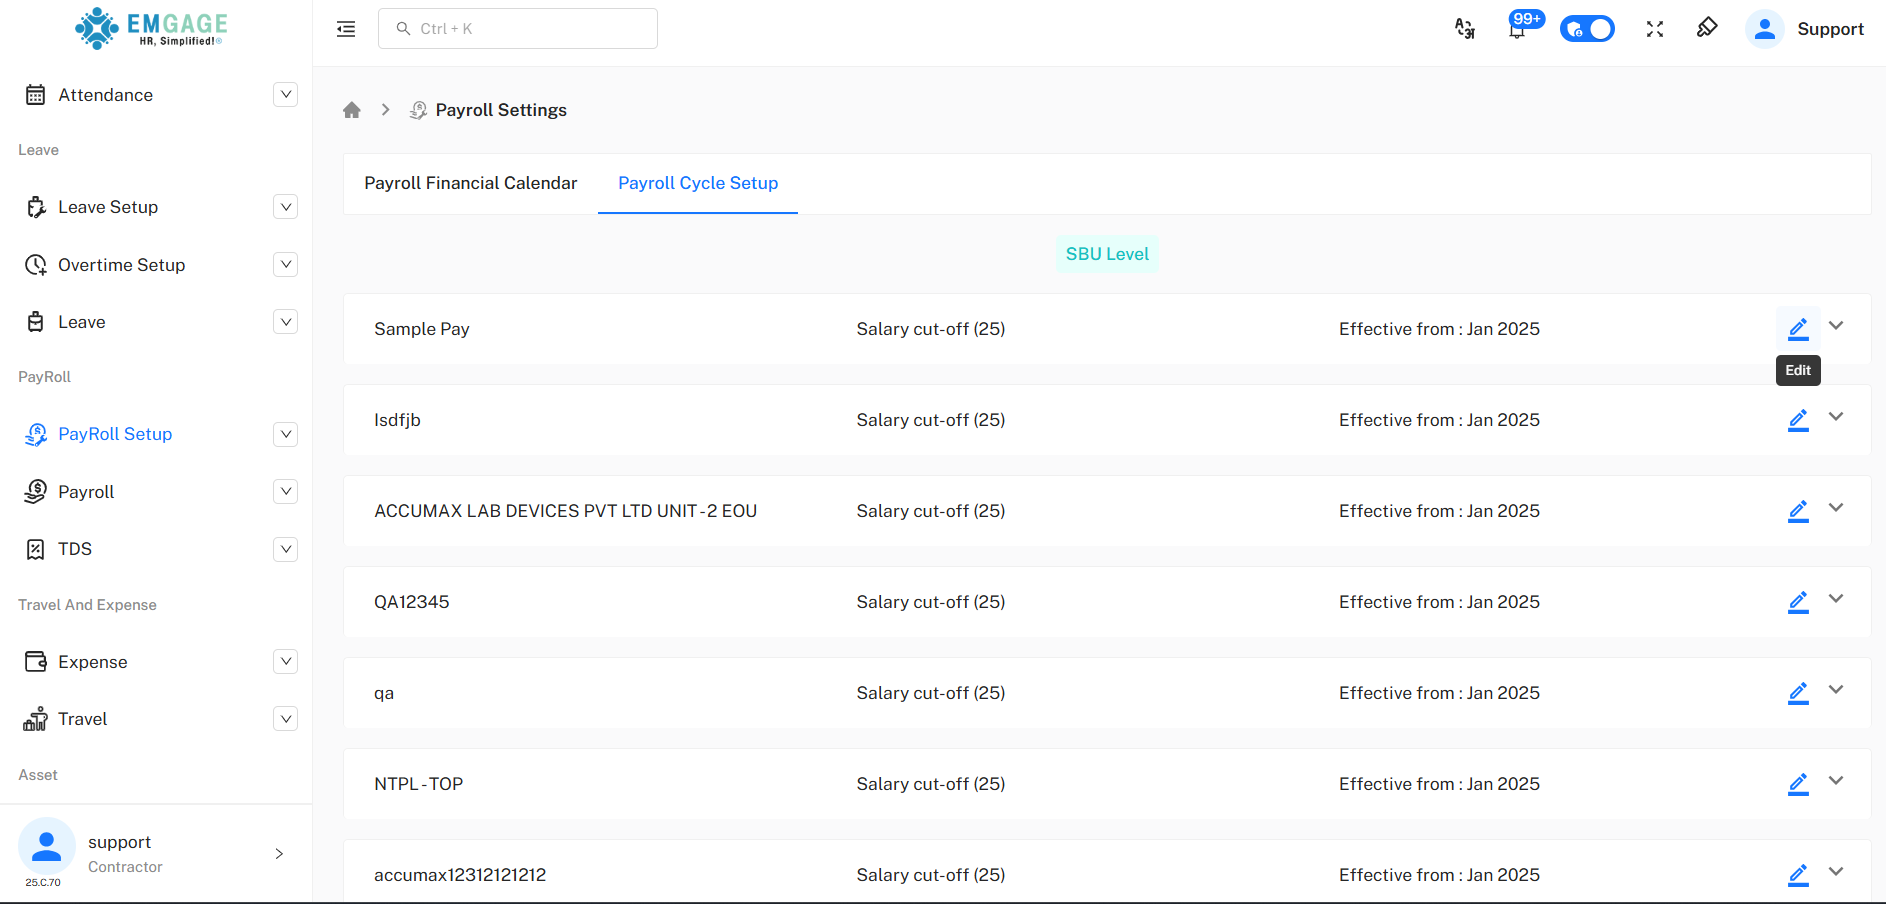Expand the ACCUMAX LAB DEVICES row details

pyautogui.click(x=1836, y=508)
